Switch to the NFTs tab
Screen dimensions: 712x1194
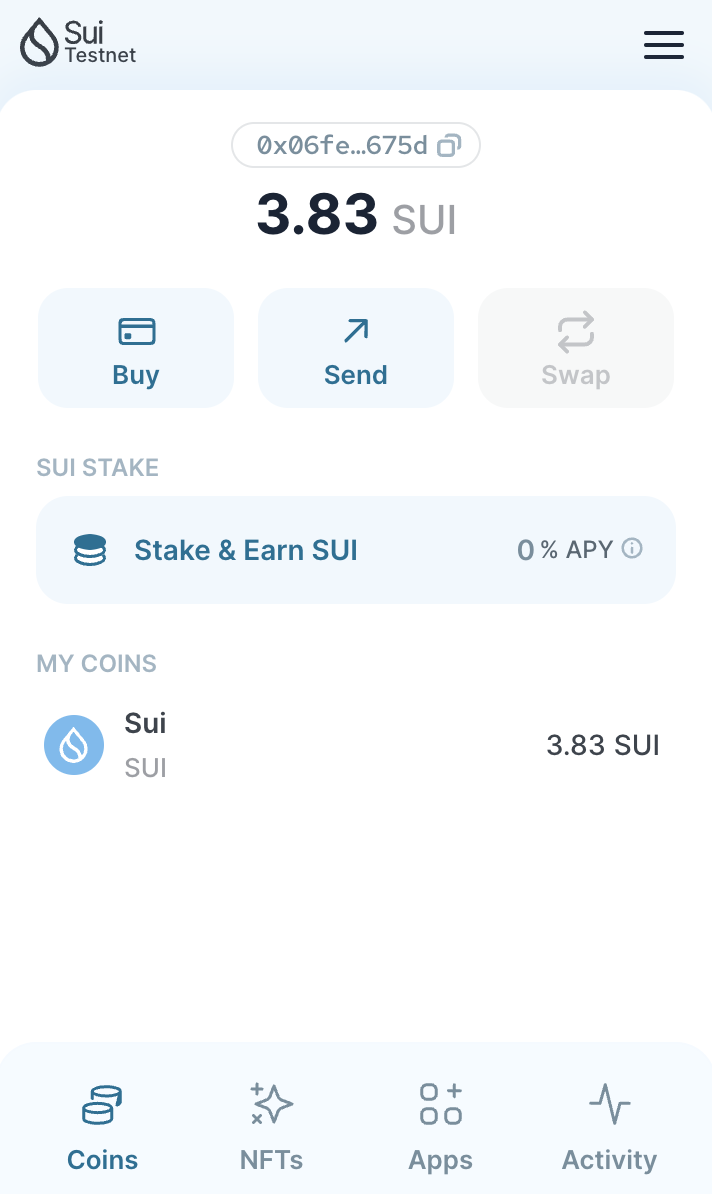[270, 1128]
